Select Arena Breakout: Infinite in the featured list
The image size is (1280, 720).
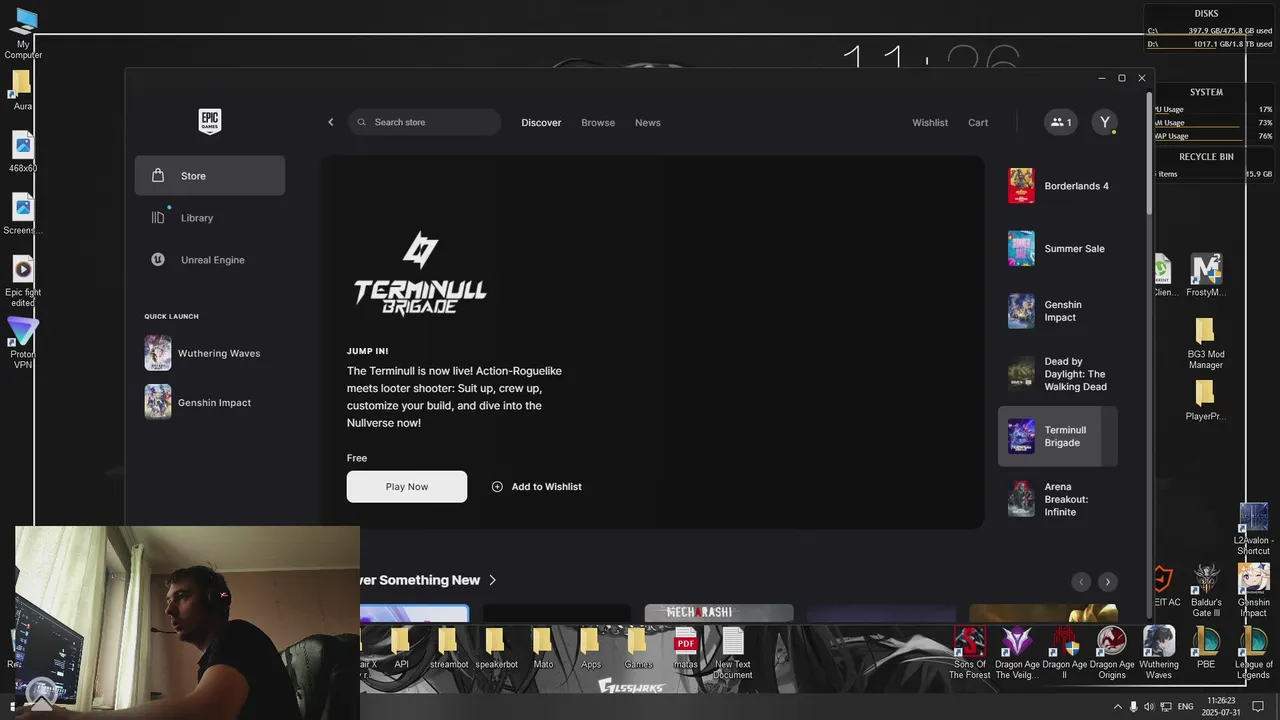(1058, 499)
